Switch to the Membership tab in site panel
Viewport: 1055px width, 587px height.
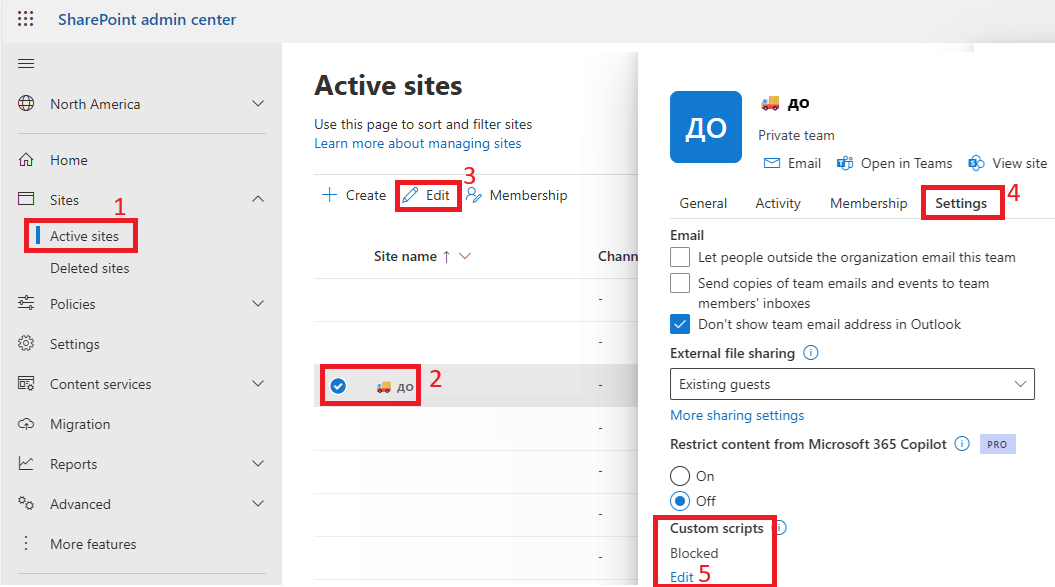(x=869, y=203)
